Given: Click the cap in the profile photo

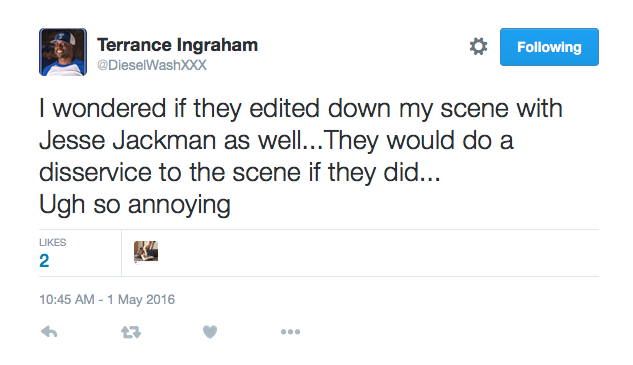Looking at the screenshot, I should tap(63, 38).
